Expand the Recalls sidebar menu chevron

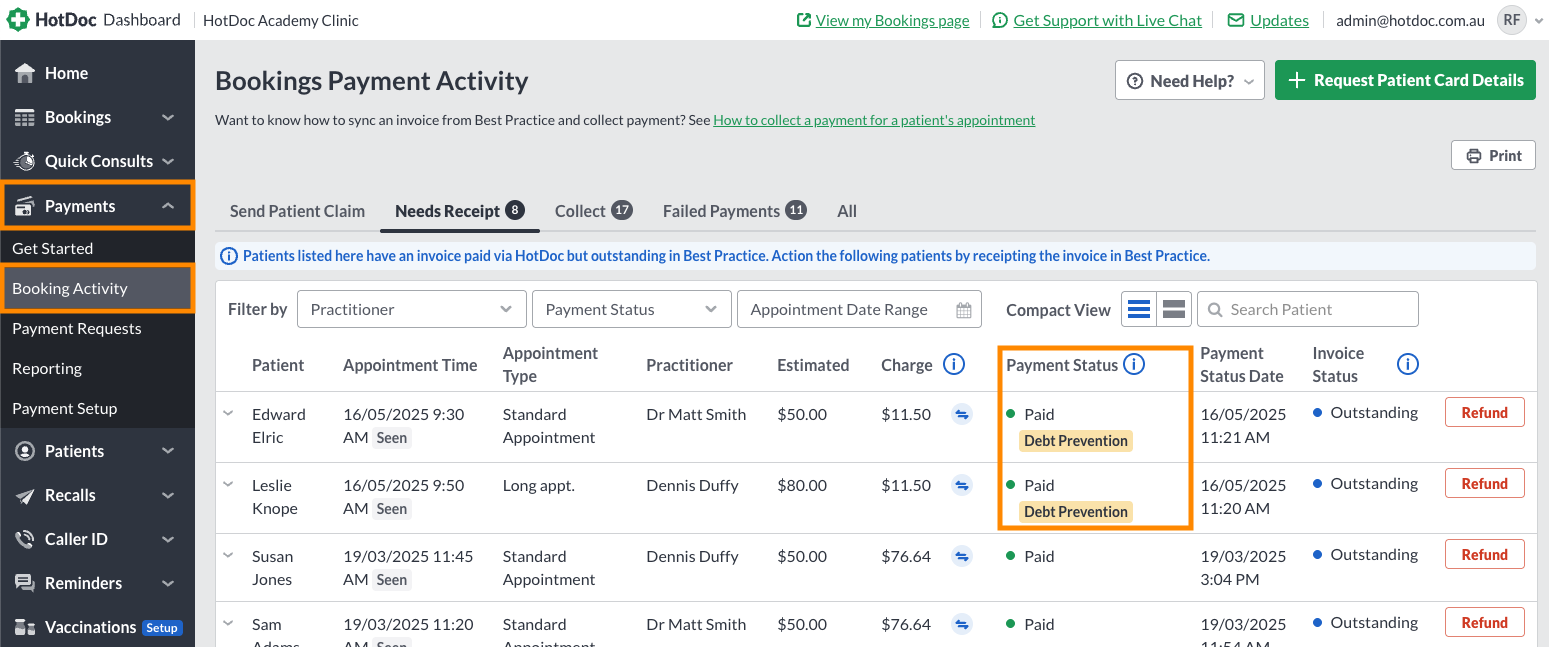tap(168, 495)
